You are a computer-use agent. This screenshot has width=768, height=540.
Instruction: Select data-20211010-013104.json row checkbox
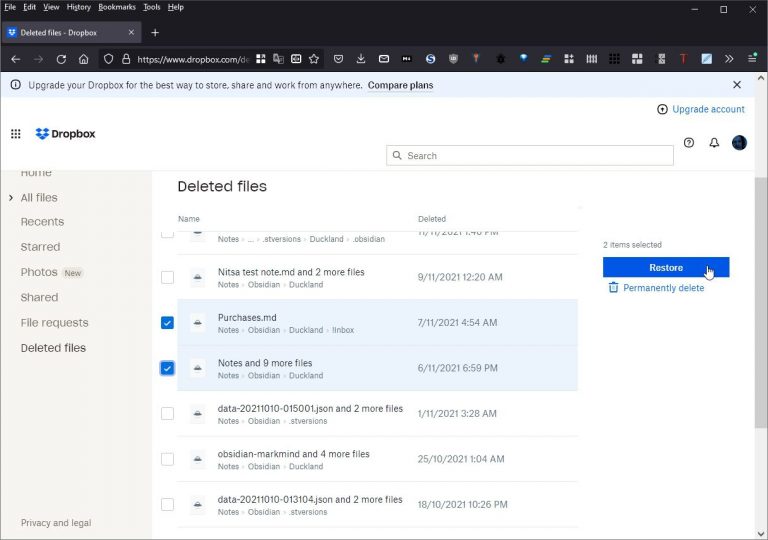point(168,504)
